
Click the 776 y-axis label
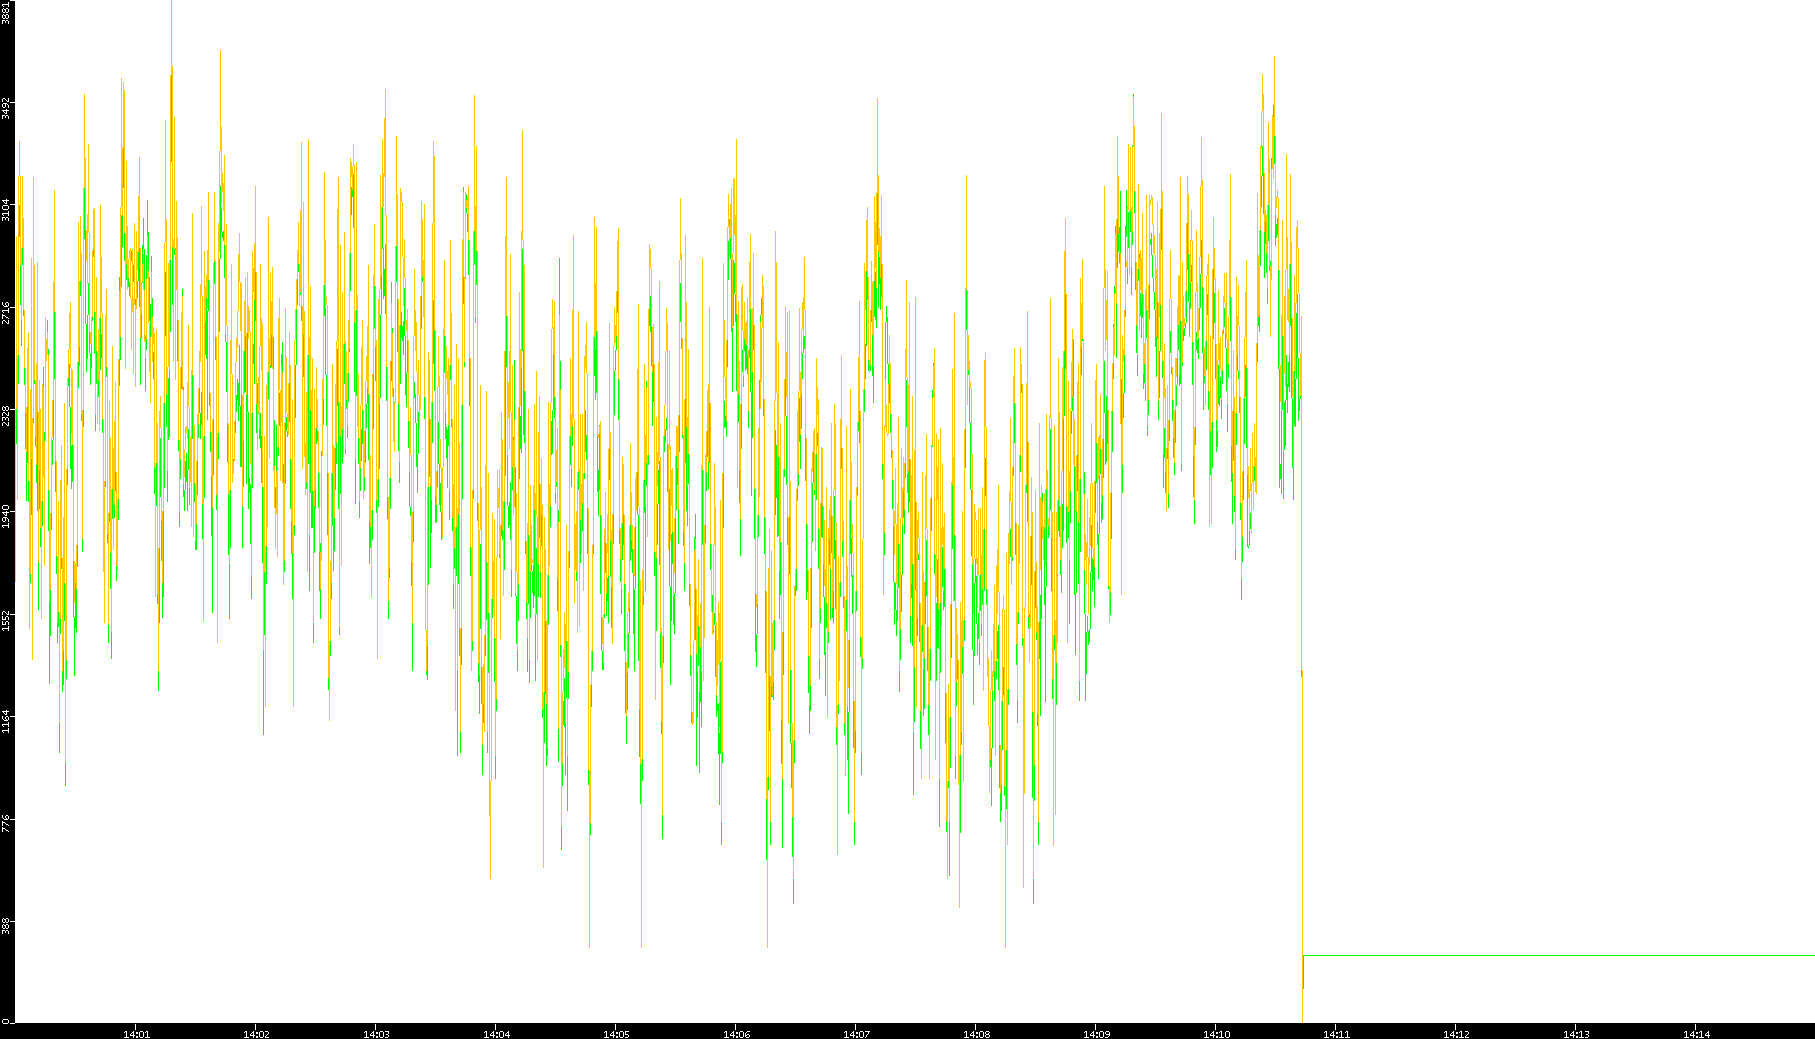(x=6, y=823)
